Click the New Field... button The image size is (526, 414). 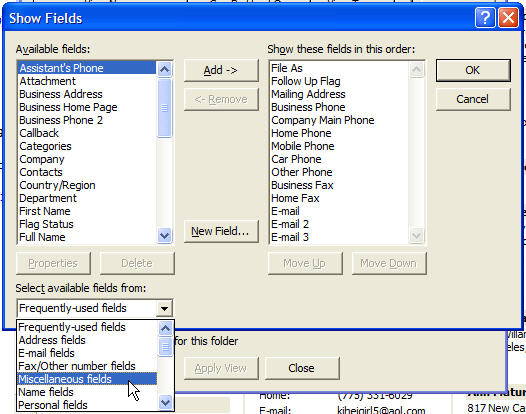(221, 231)
